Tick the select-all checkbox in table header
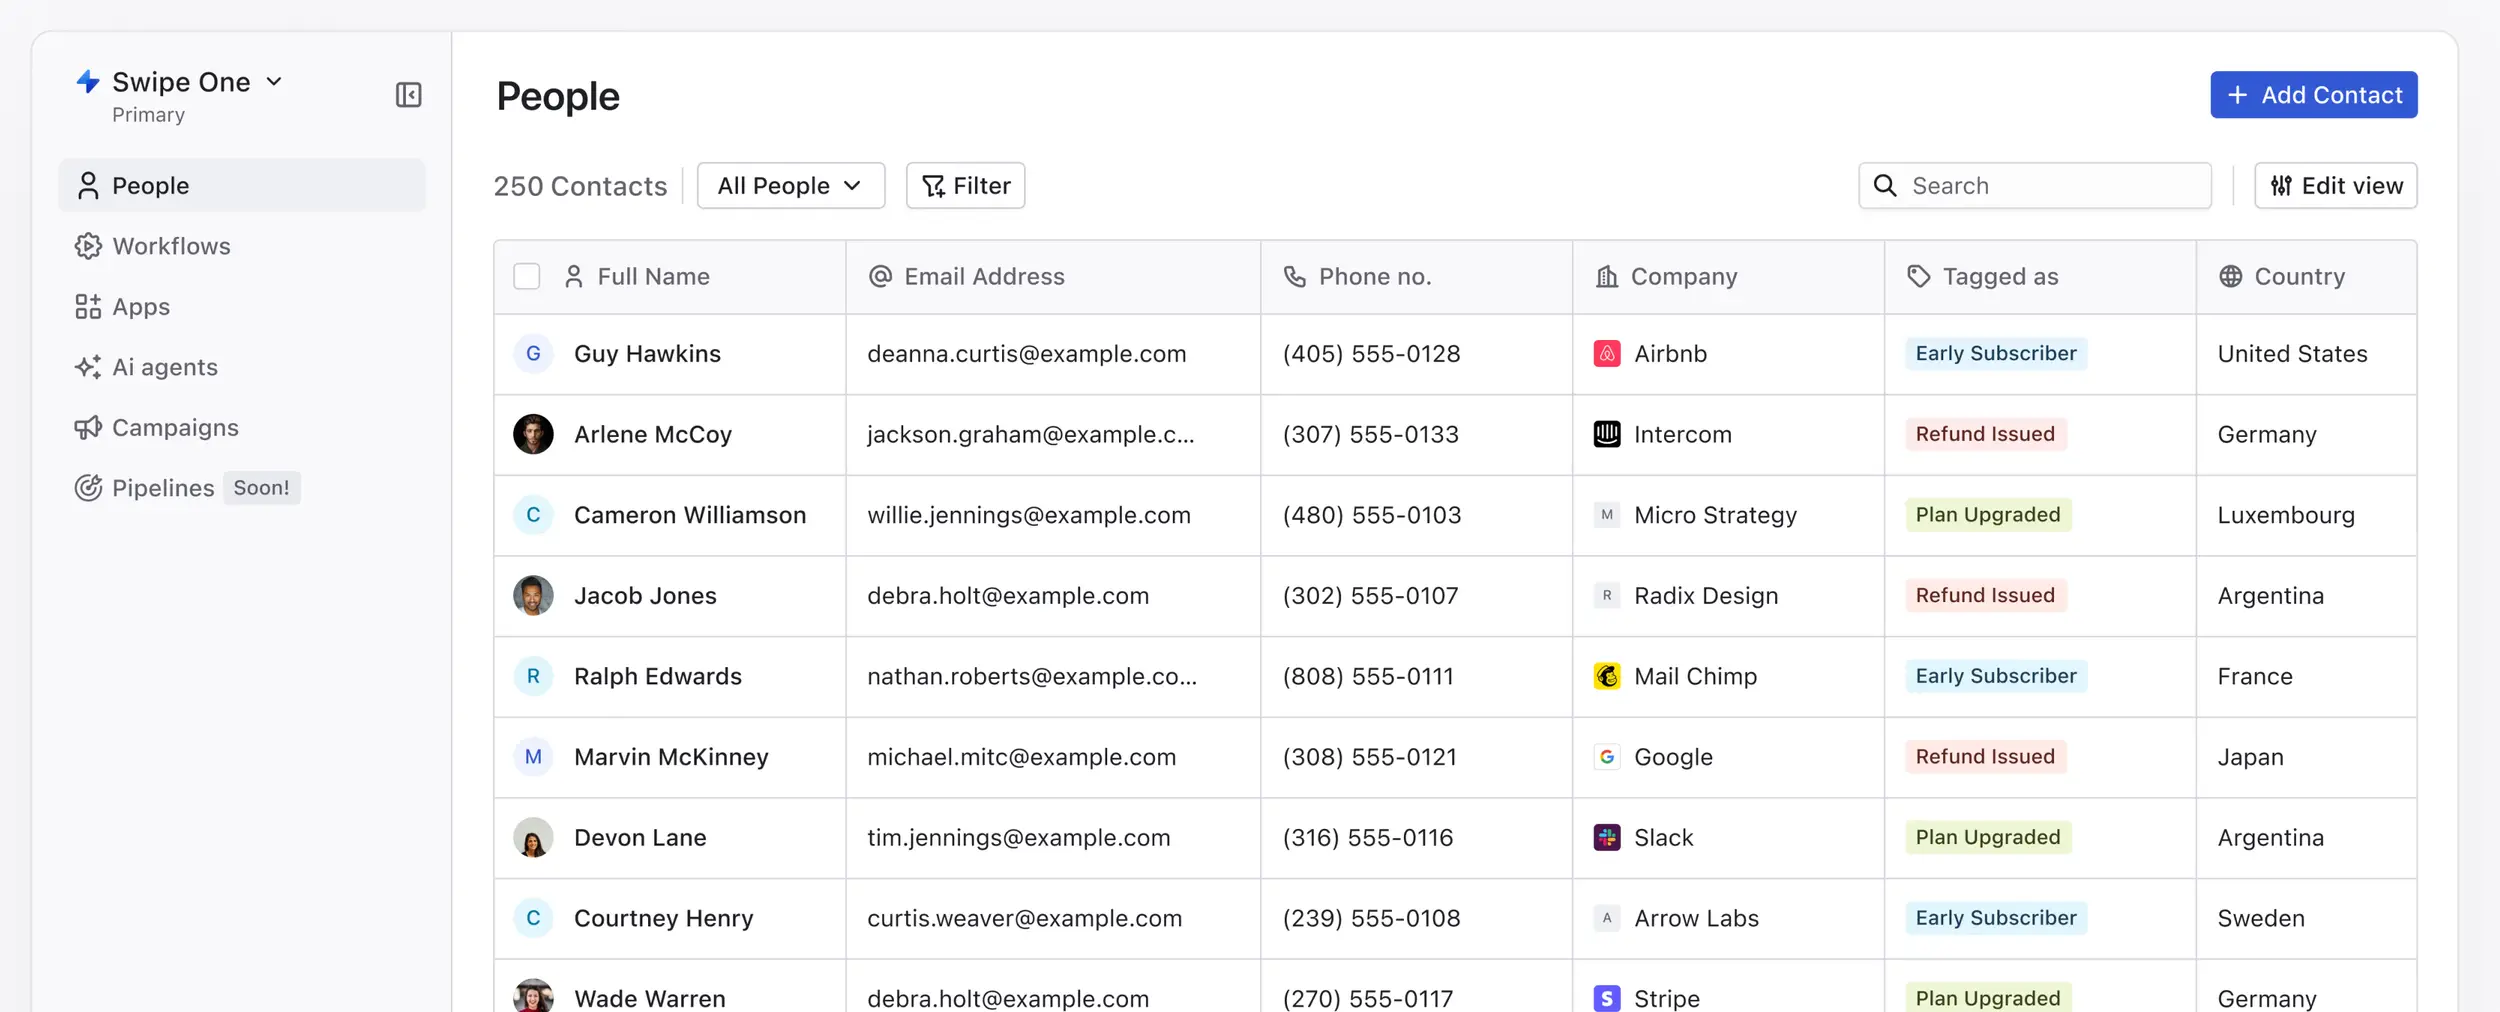This screenshot has height=1012, width=2500. point(527,277)
